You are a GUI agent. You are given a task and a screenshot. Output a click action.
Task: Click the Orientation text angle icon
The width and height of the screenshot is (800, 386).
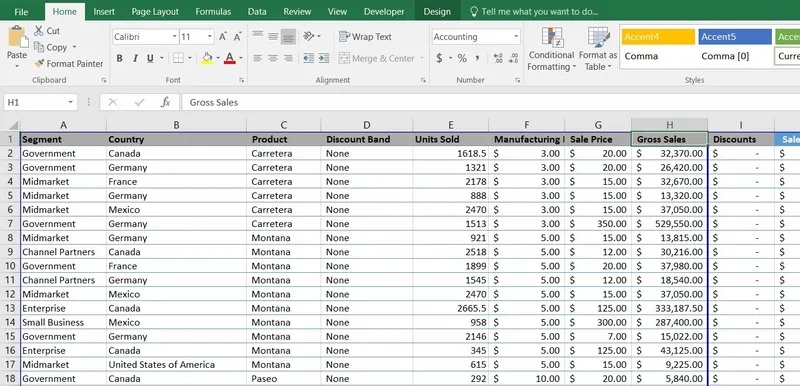click(x=309, y=36)
